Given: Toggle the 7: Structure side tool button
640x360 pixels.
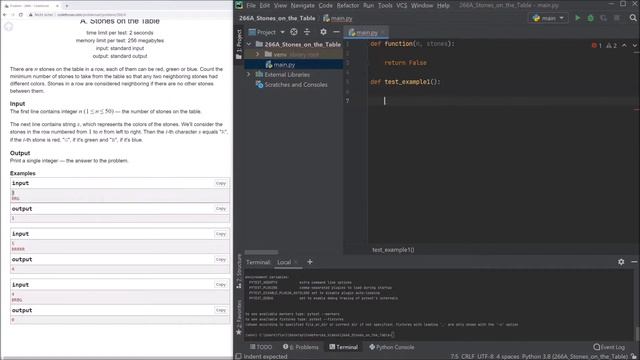Looking at the screenshot, I should 239,271.
